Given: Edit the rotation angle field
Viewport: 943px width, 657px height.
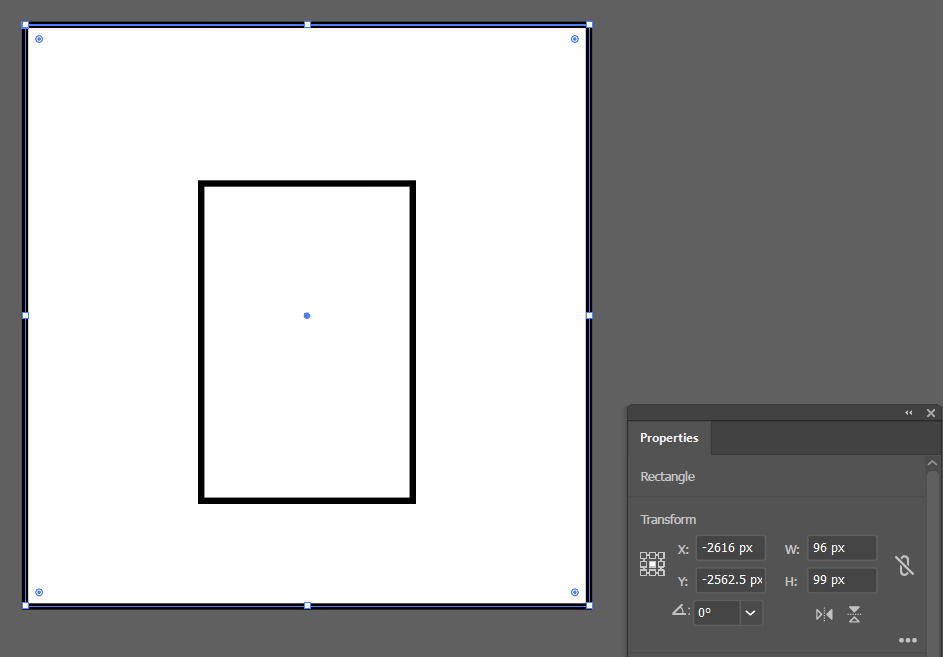Looking at the screenshot, I should click(716, 613).
